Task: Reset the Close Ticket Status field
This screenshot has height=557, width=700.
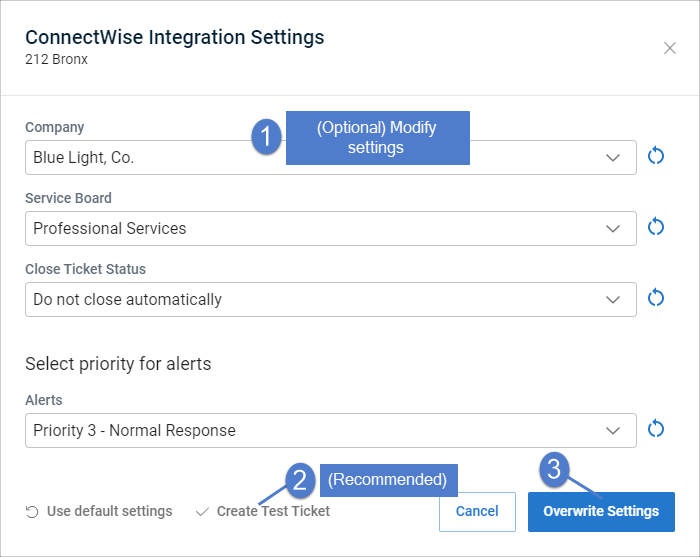Action: 656,298
